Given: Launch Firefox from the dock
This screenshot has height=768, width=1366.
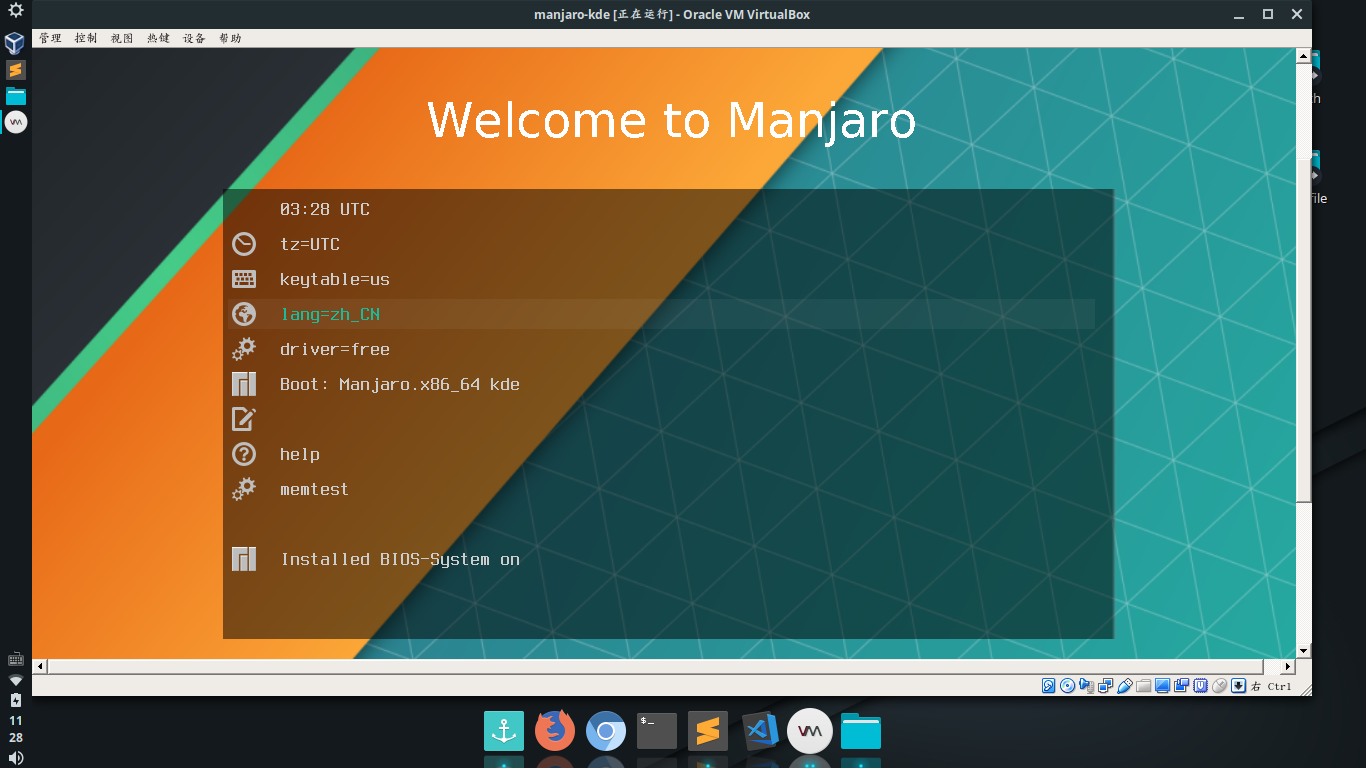Looking at the screenshot, I should click(x=555, y=731).
